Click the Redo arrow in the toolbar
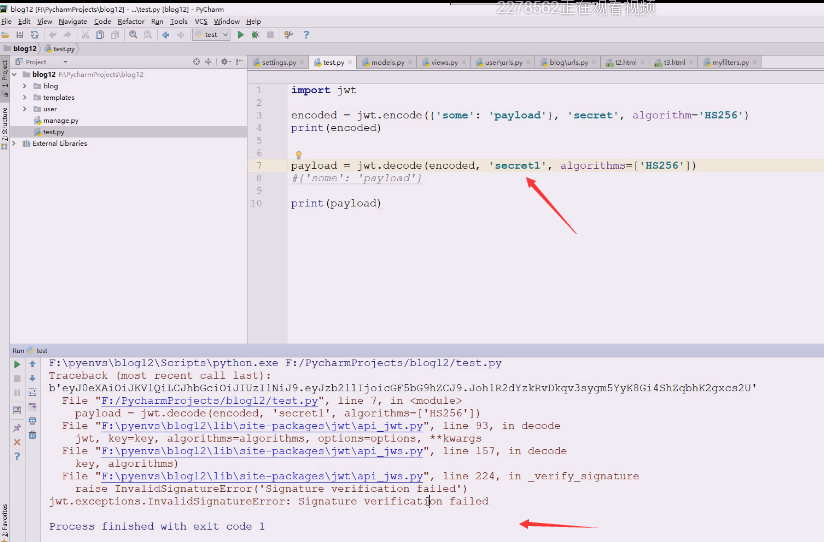The height and width of the screenshot is (542, 824). tap(67, 35)
